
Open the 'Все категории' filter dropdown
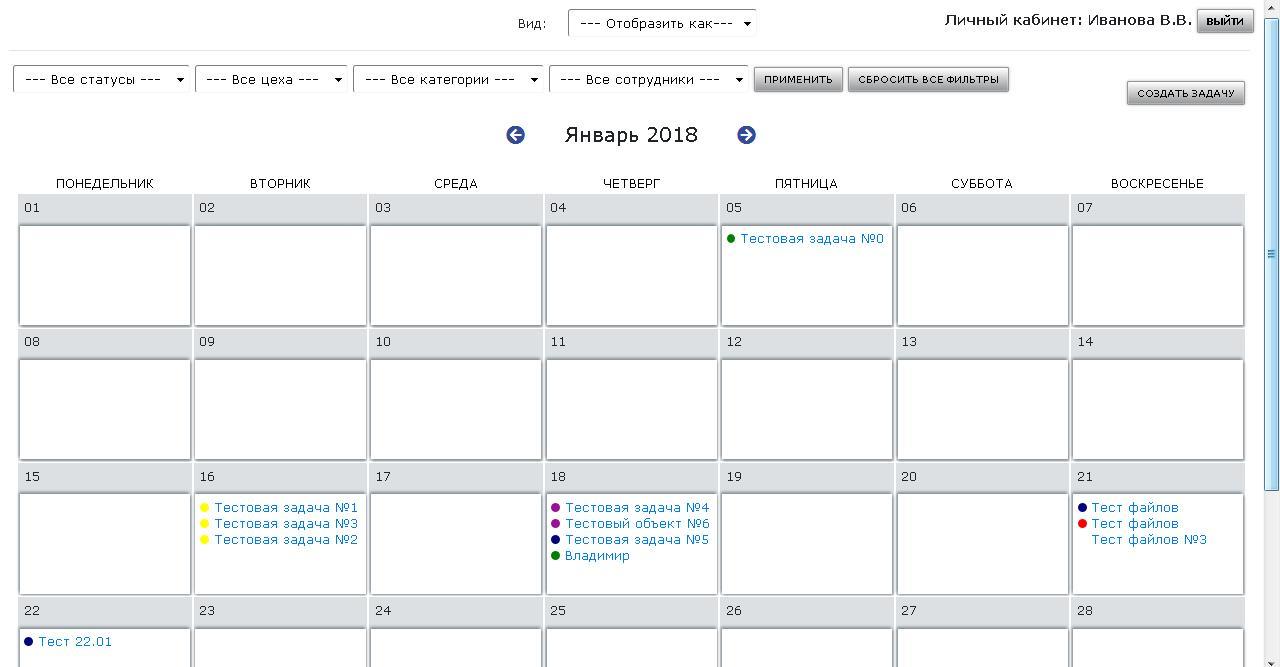[x=448, y=79]
